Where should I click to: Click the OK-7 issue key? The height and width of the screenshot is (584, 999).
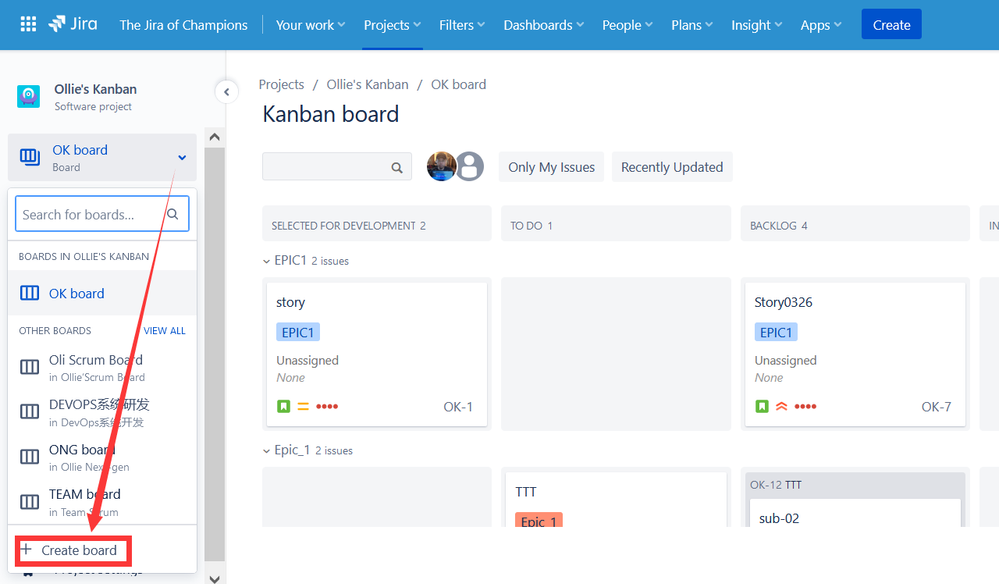click(x=936, y=406)
